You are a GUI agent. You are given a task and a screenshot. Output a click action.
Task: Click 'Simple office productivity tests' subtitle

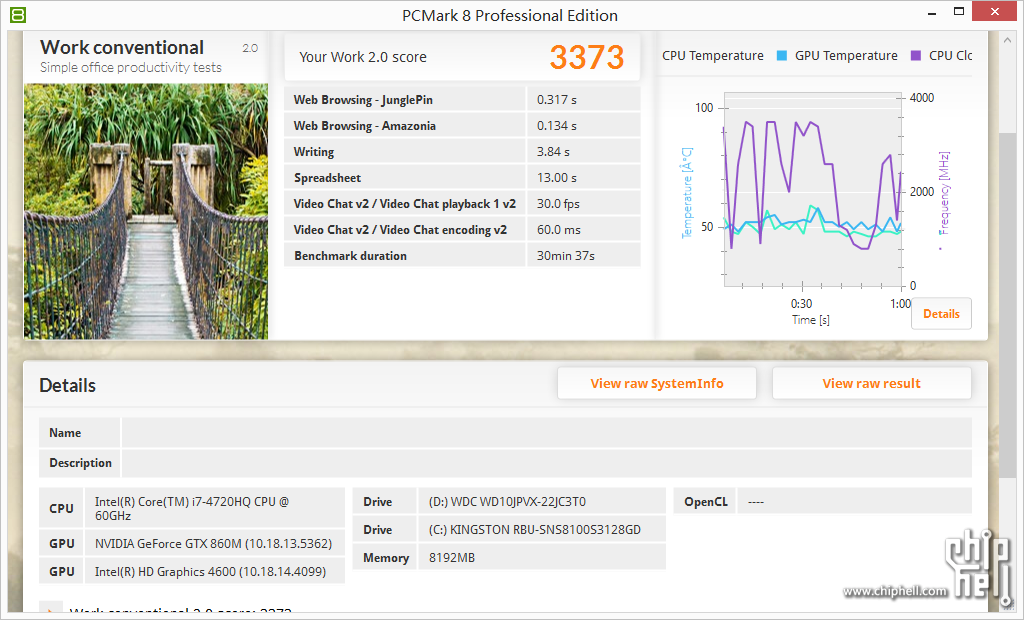point(131,67)
